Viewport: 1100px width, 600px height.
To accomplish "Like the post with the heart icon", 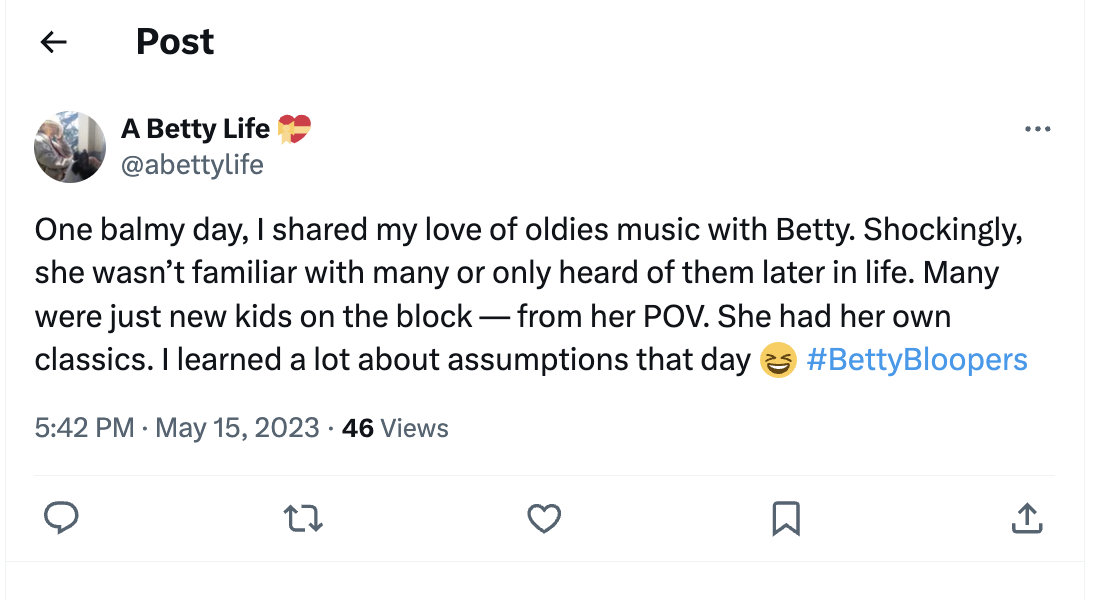I will point(544,518).
